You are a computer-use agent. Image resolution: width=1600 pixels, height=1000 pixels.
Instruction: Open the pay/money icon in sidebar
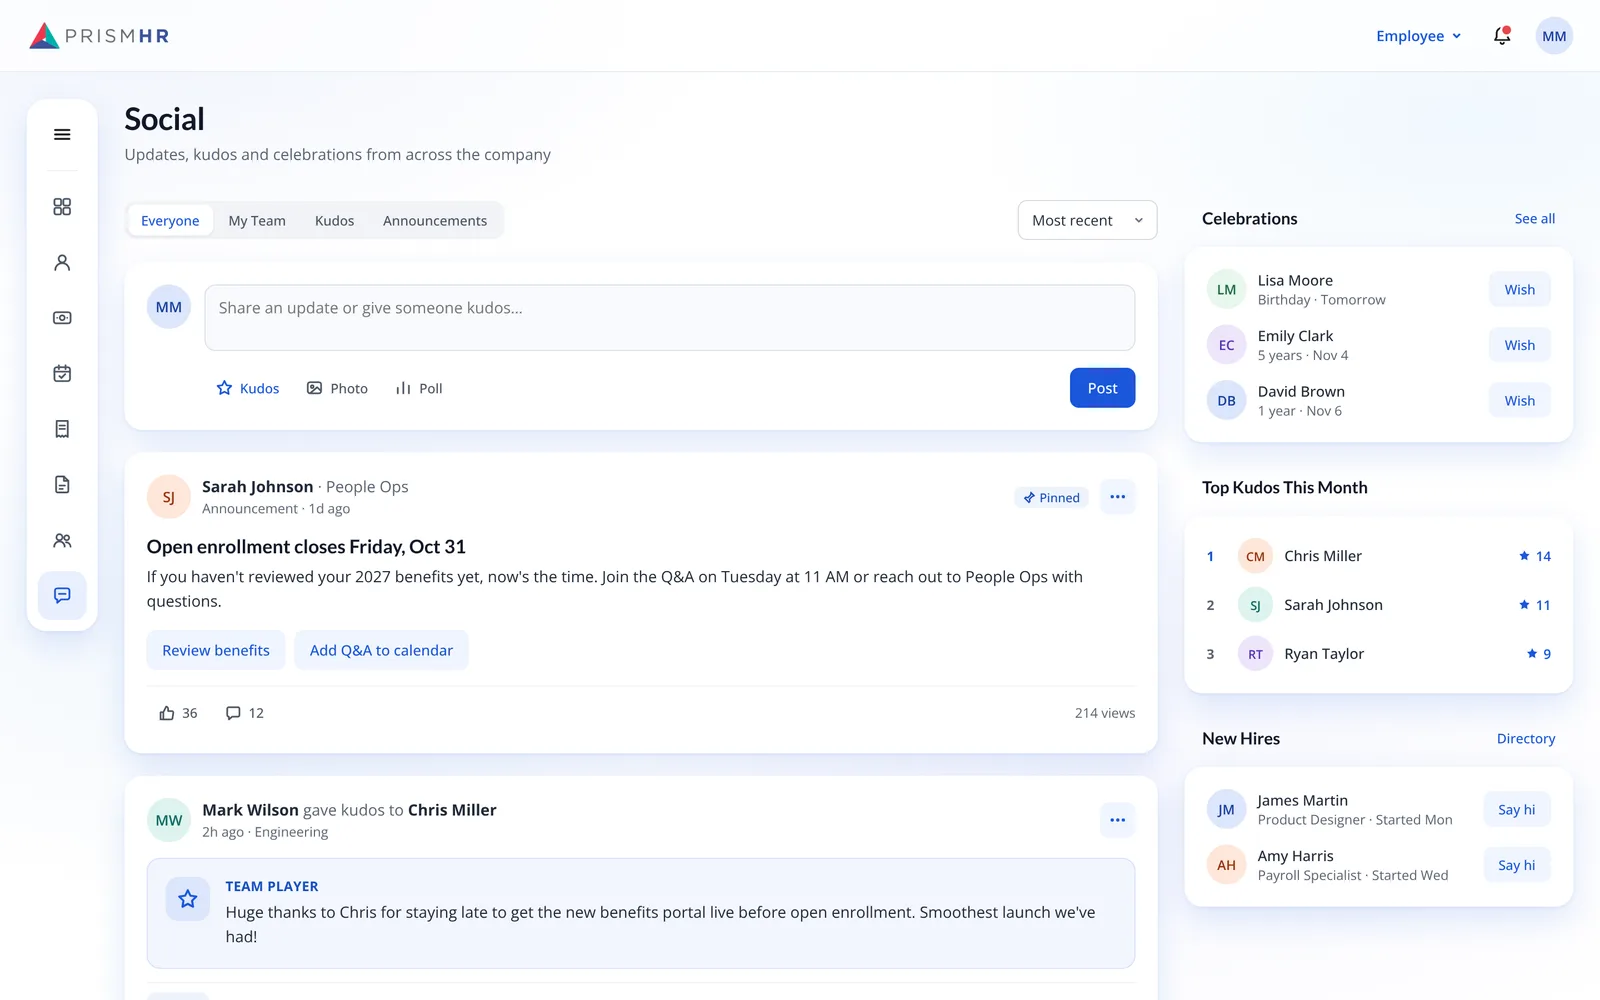point(62,318)
